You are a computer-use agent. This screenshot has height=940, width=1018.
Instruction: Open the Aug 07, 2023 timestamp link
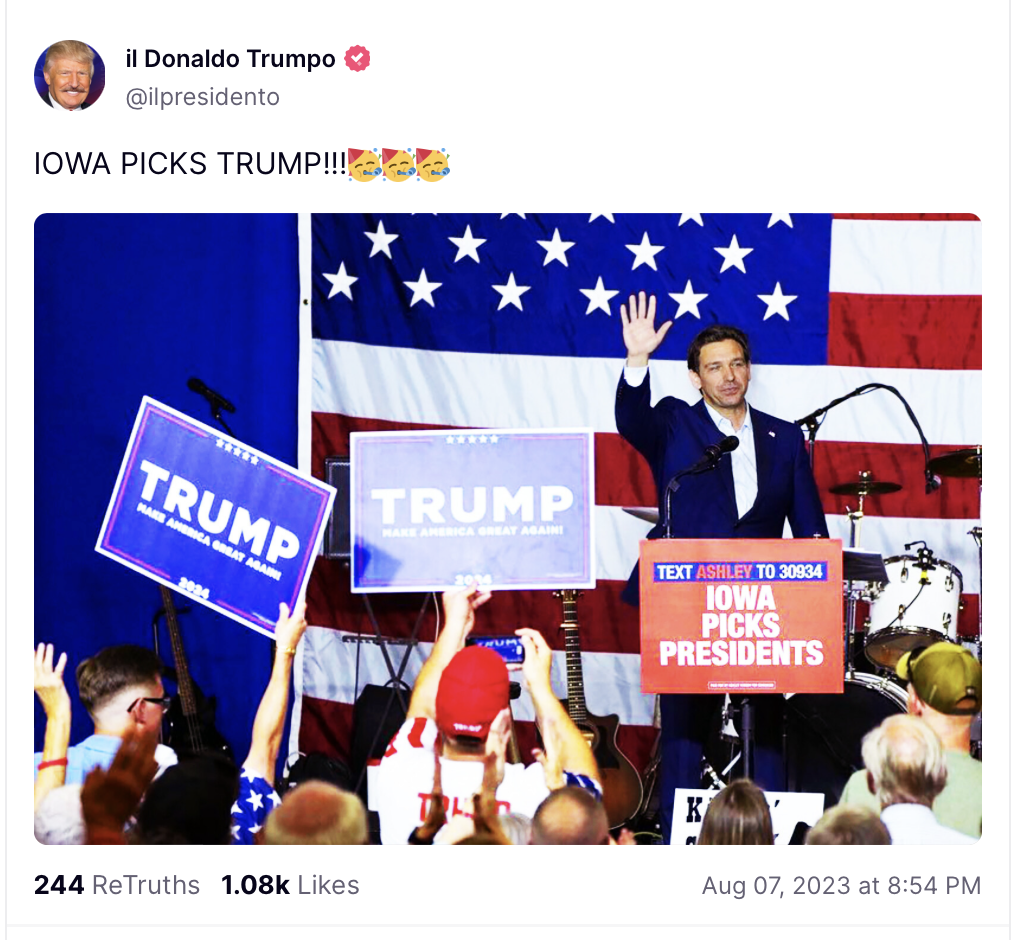pos(841,885)
